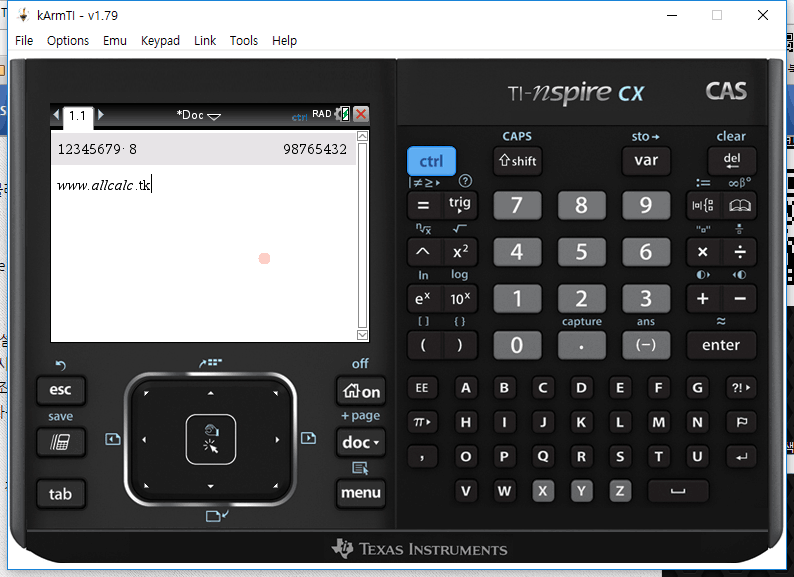
Task: Open the Emu menu
Action: (x=114, y=41)
